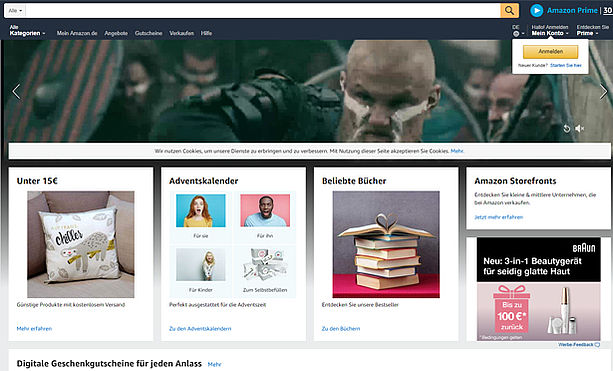
Task: Click the Werbe-Feedback link
Action: pos(576,345)
